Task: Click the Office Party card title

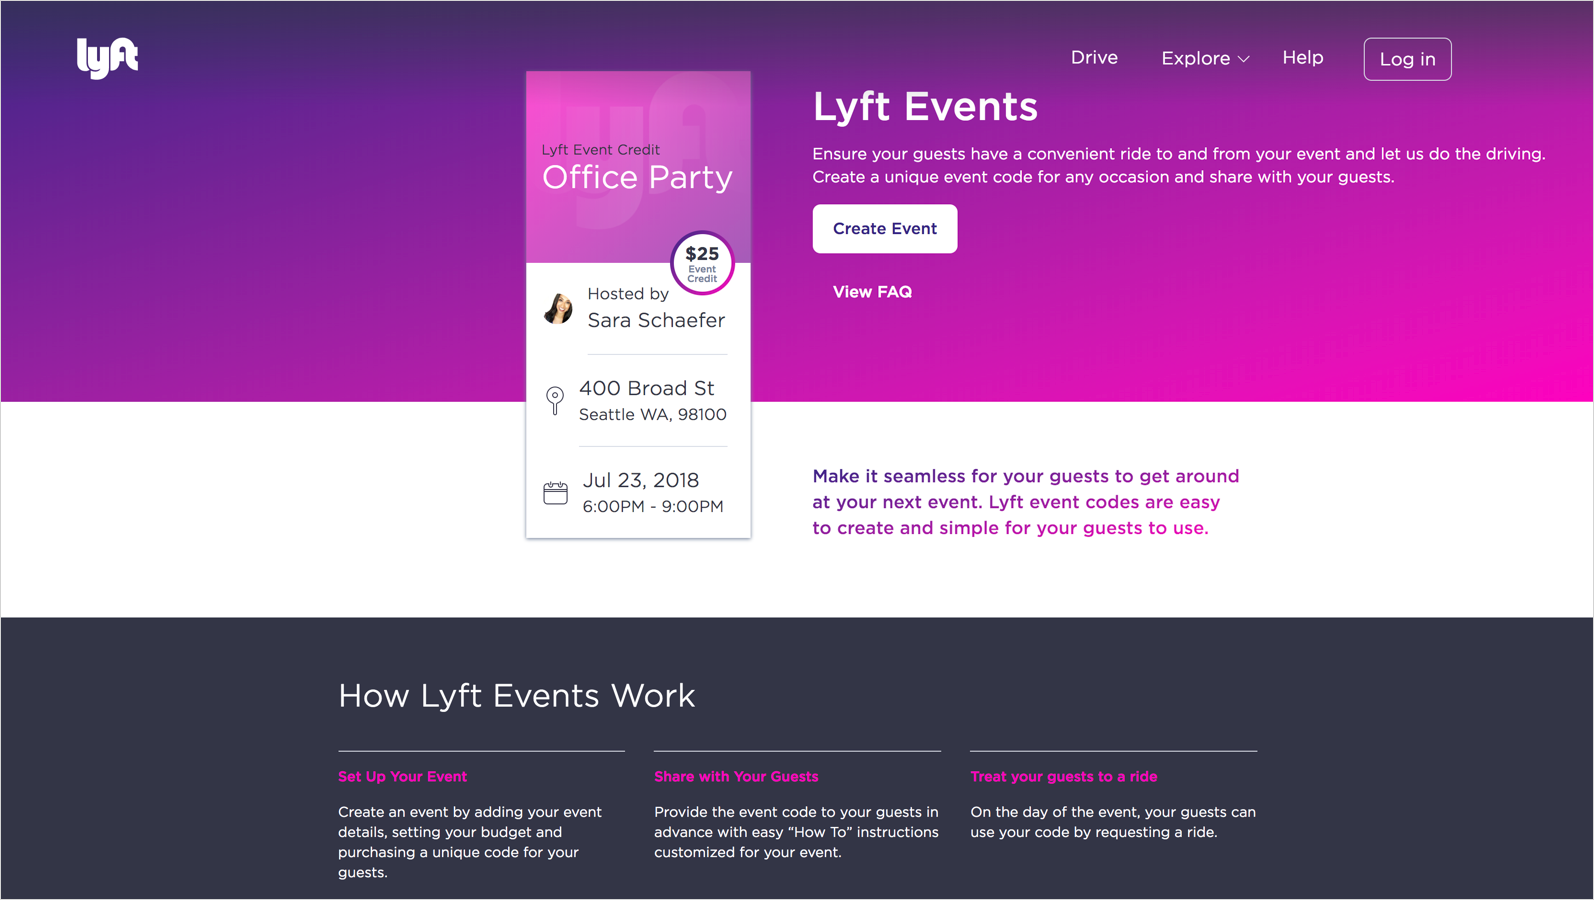Action: pos(637,178)
